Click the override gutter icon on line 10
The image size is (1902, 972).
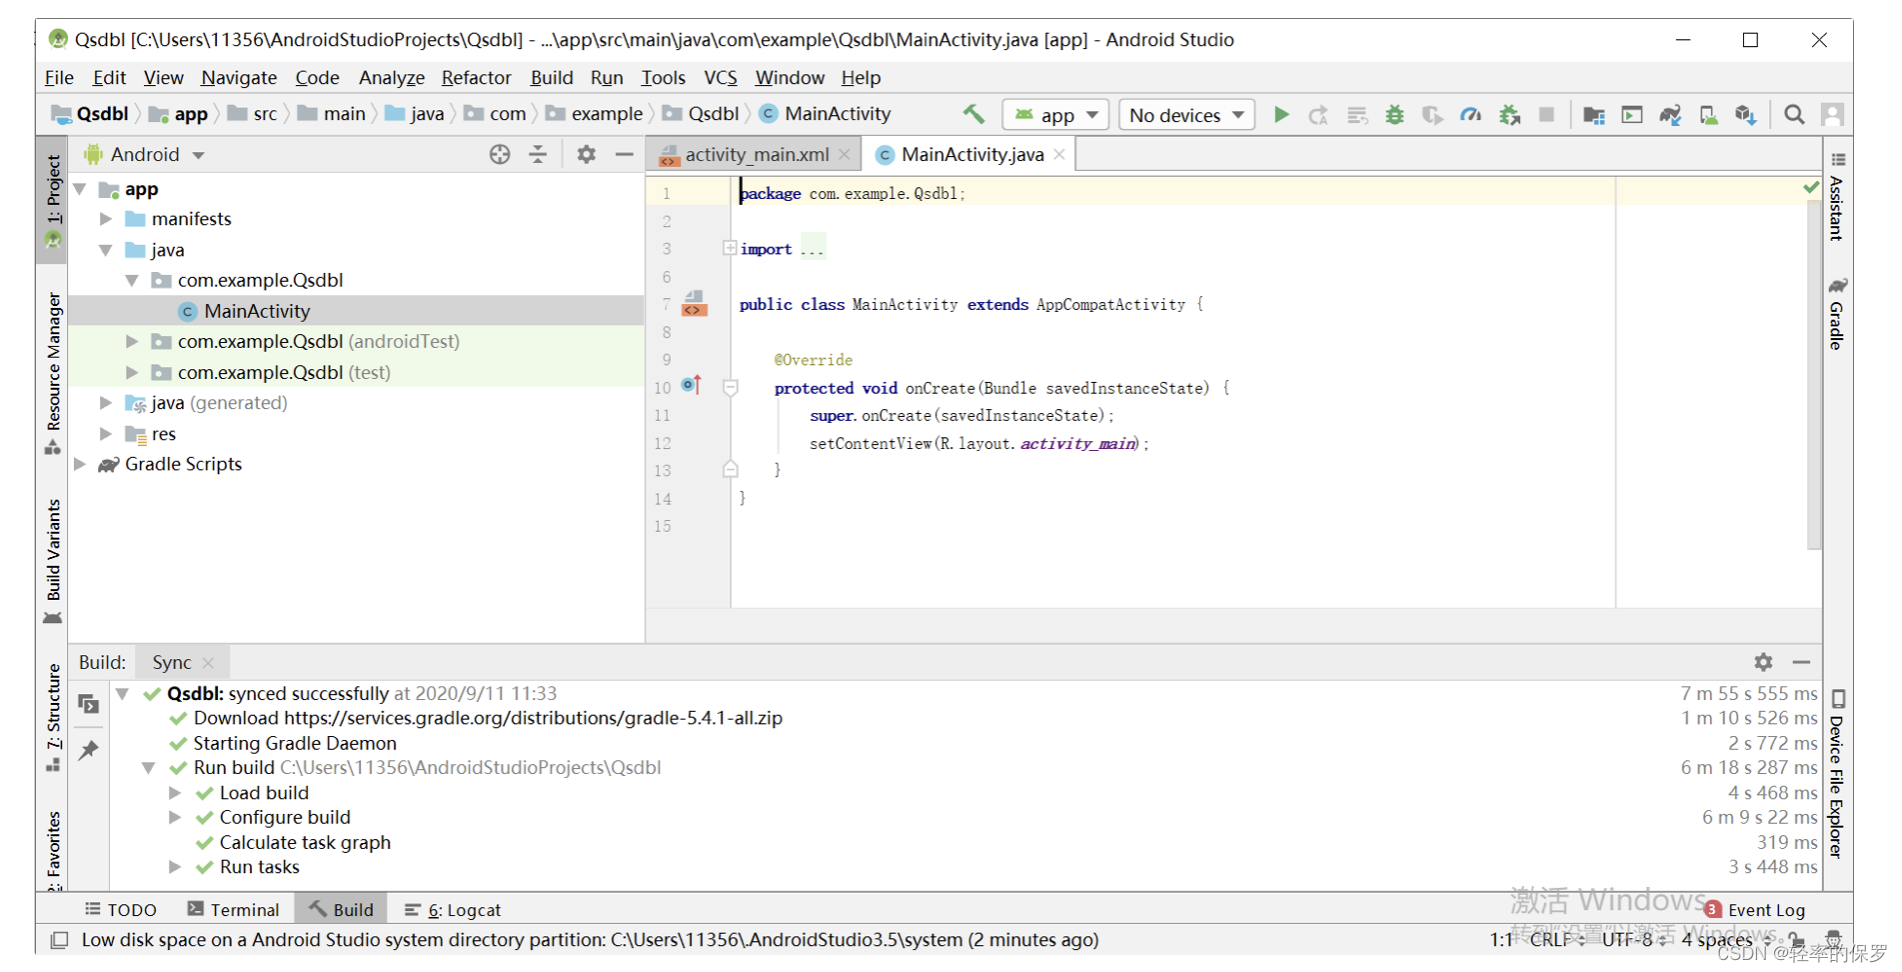tap(691, 385)
